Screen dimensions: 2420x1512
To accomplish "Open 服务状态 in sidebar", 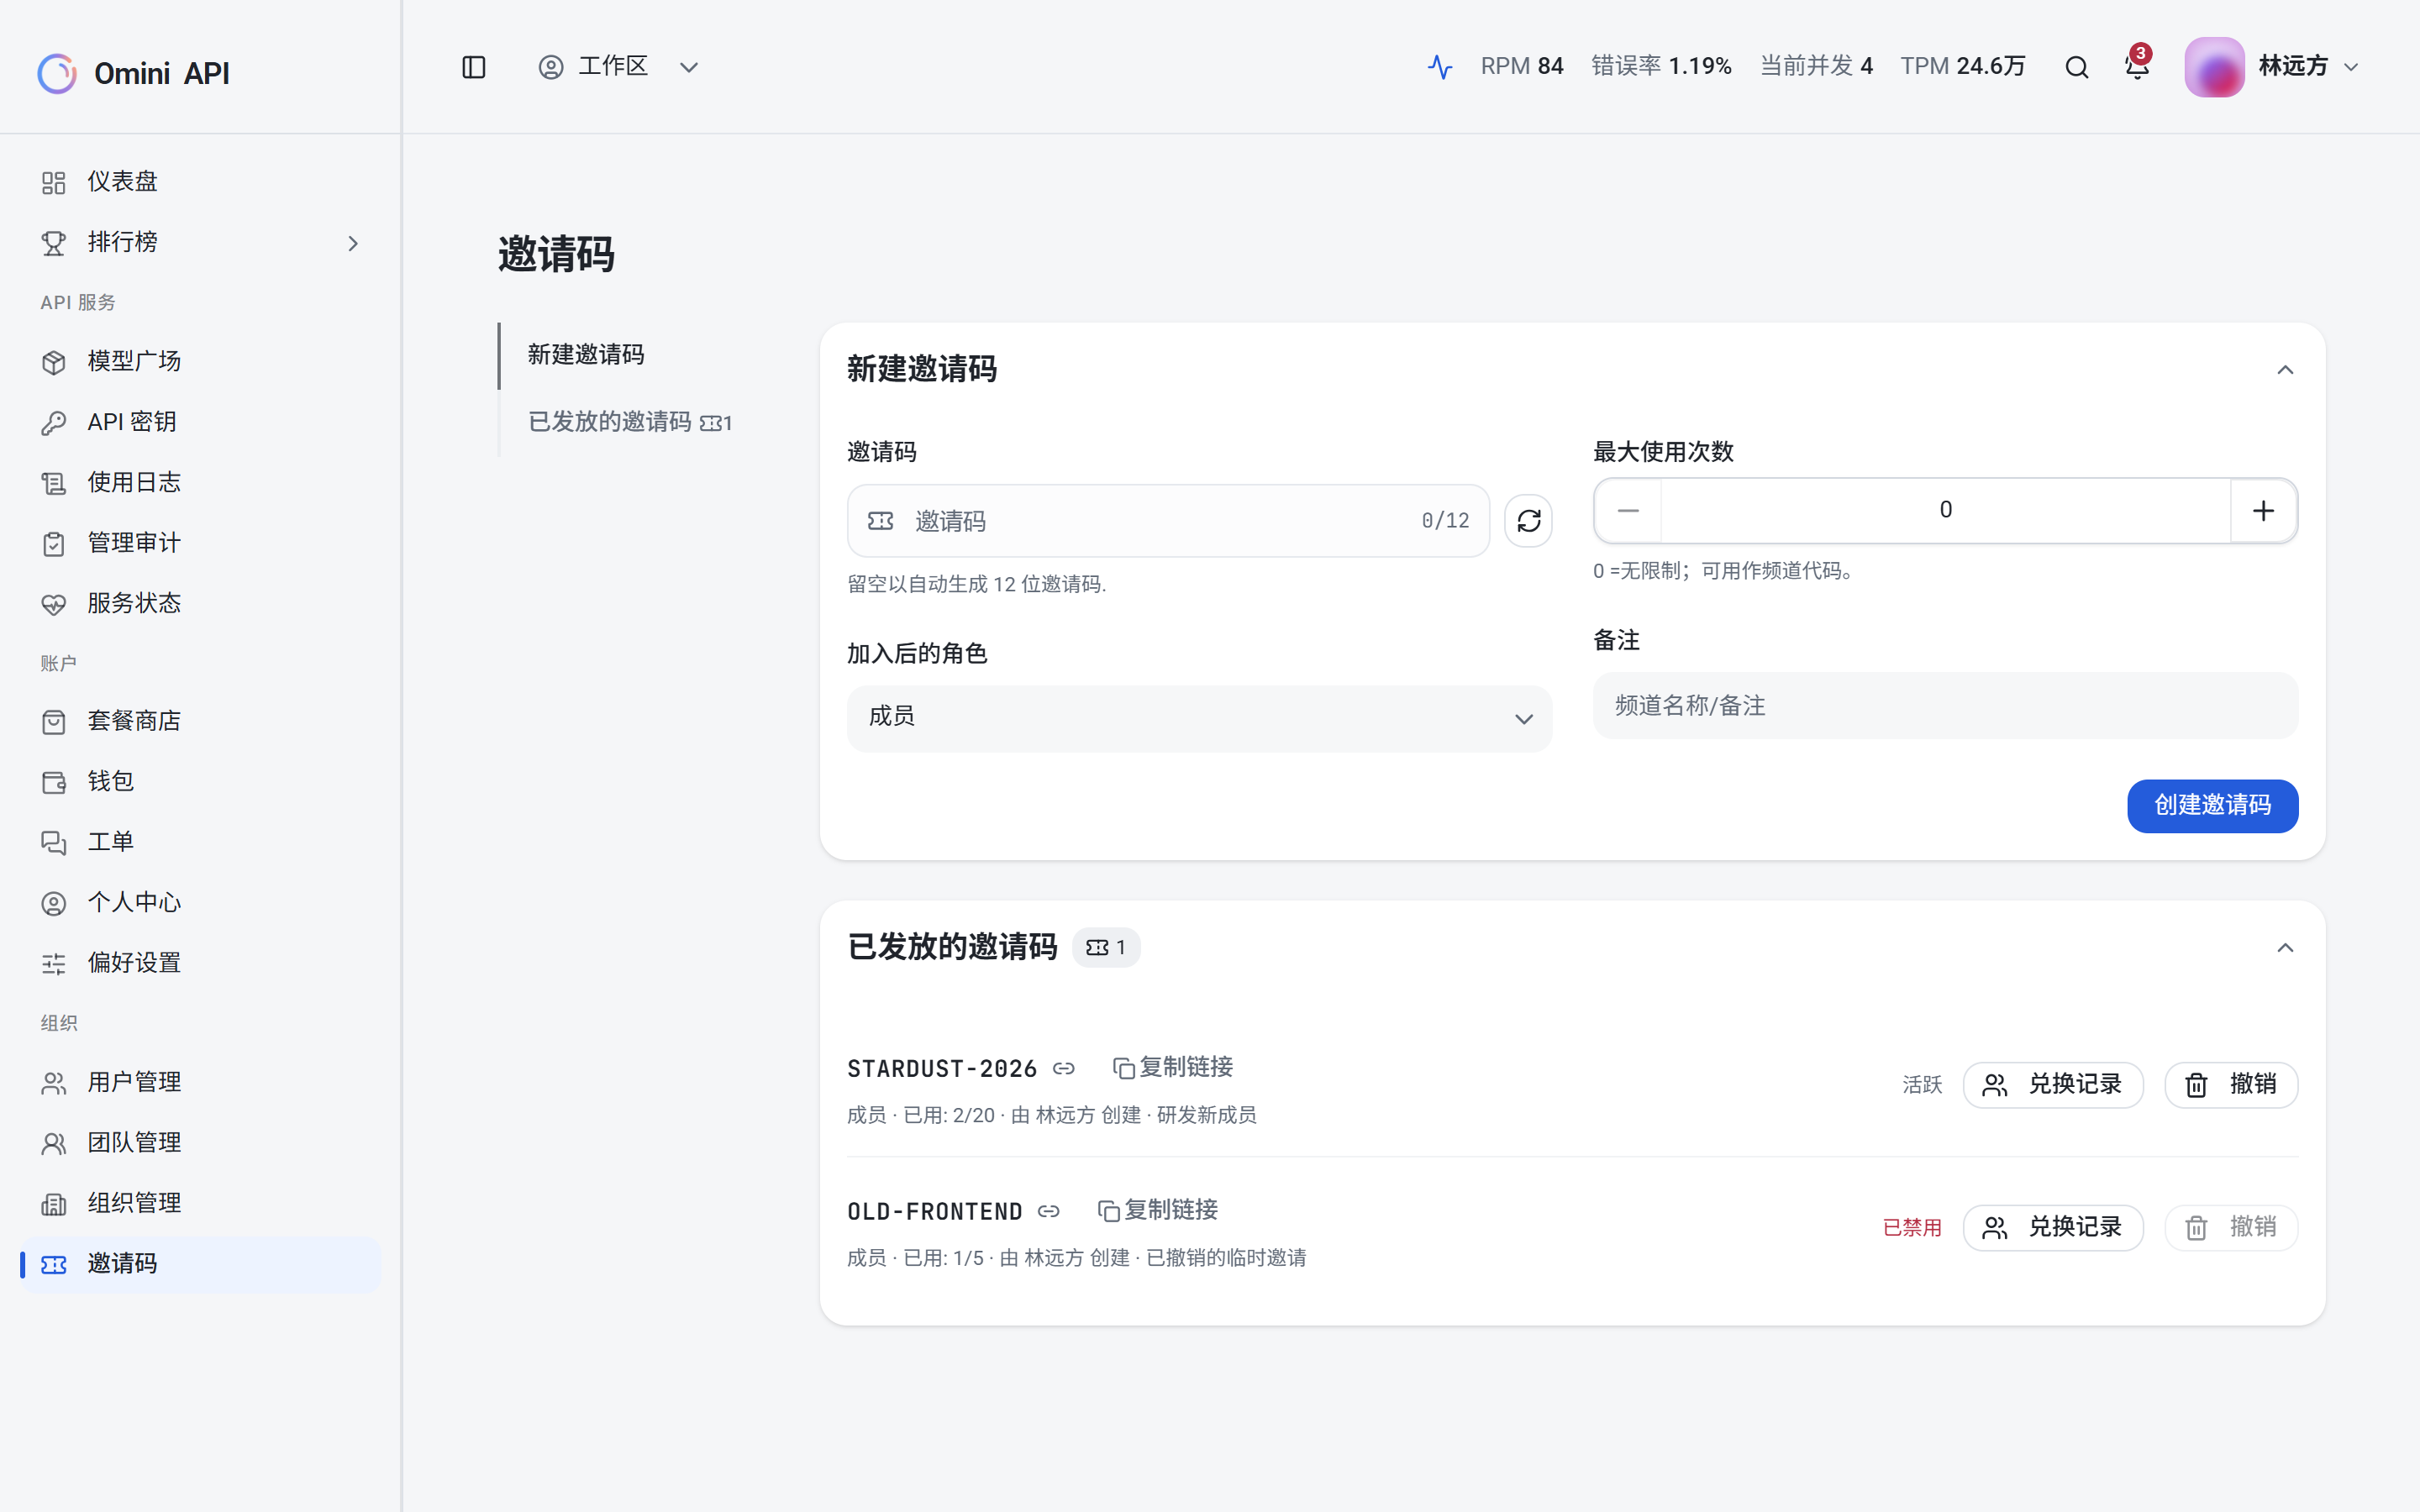I will (x=200, y=603).
